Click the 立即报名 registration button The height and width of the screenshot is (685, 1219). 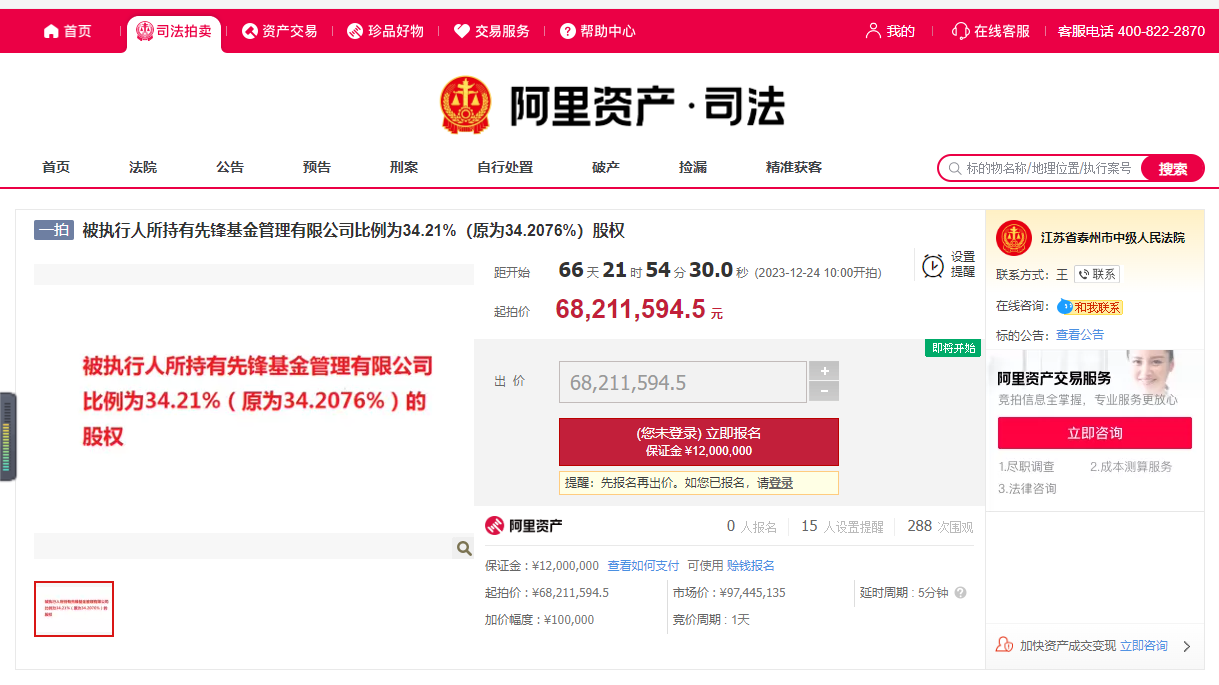[699, 442]
